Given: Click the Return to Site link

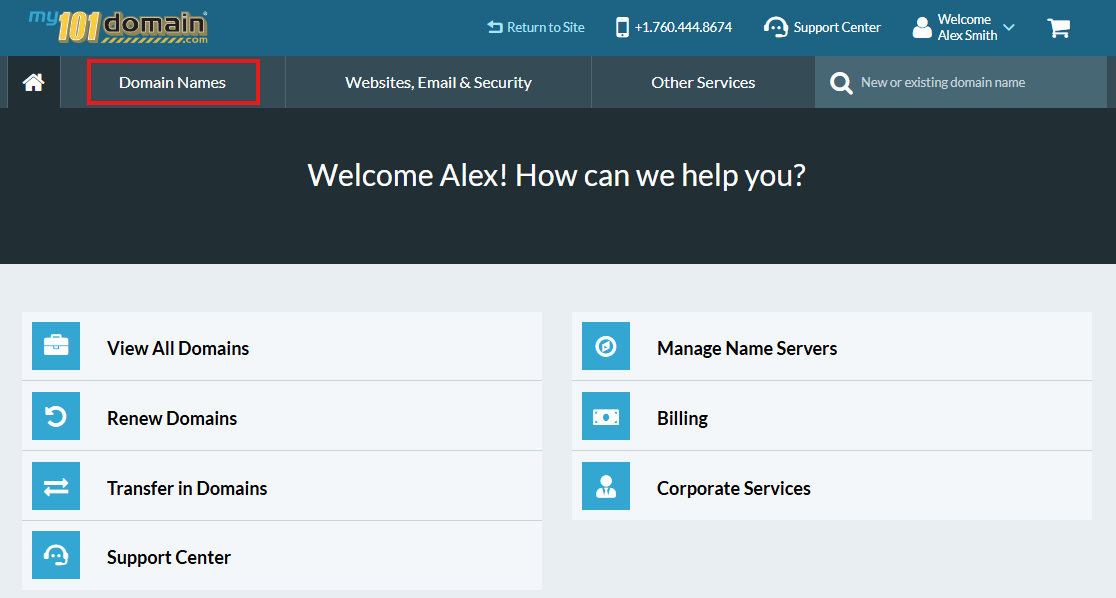Looking at the screenshot, I should tap(535, 27).
